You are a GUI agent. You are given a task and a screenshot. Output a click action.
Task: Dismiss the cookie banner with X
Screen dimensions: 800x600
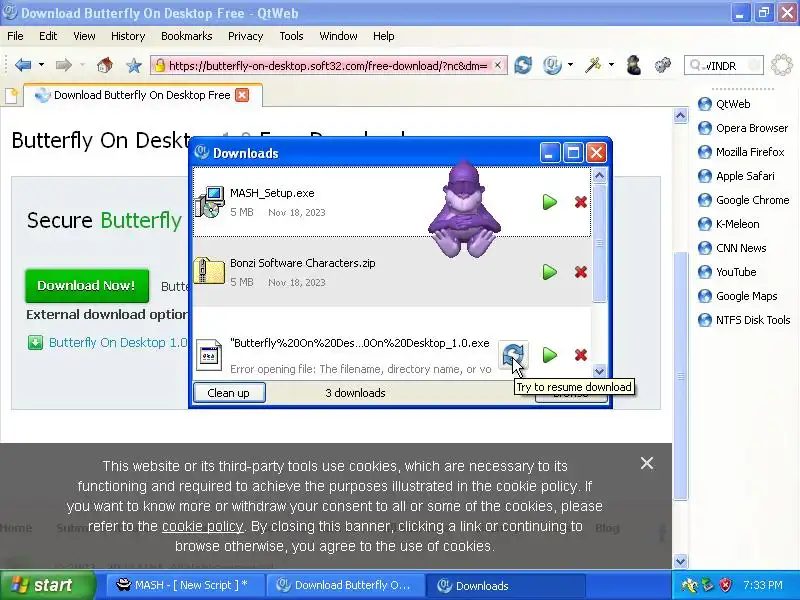coord(646,463)
